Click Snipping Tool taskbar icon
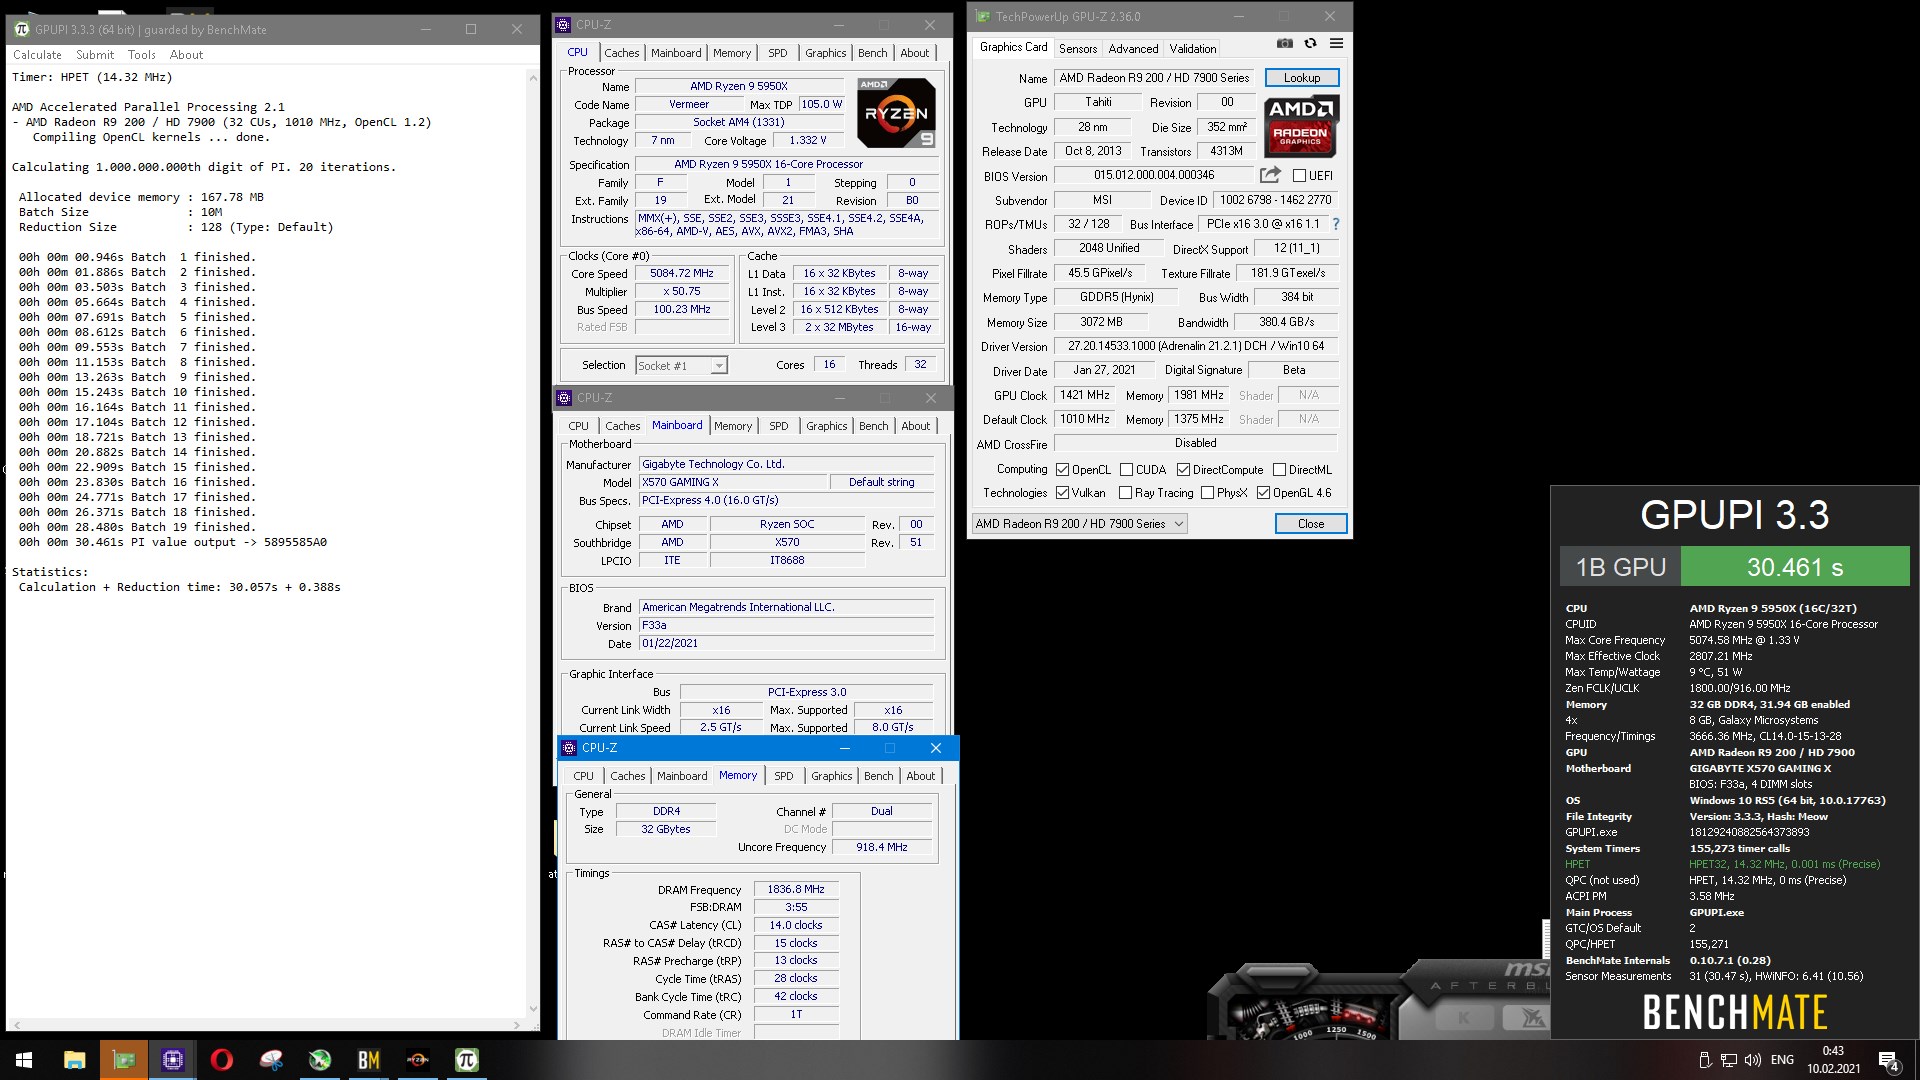 270,1060
